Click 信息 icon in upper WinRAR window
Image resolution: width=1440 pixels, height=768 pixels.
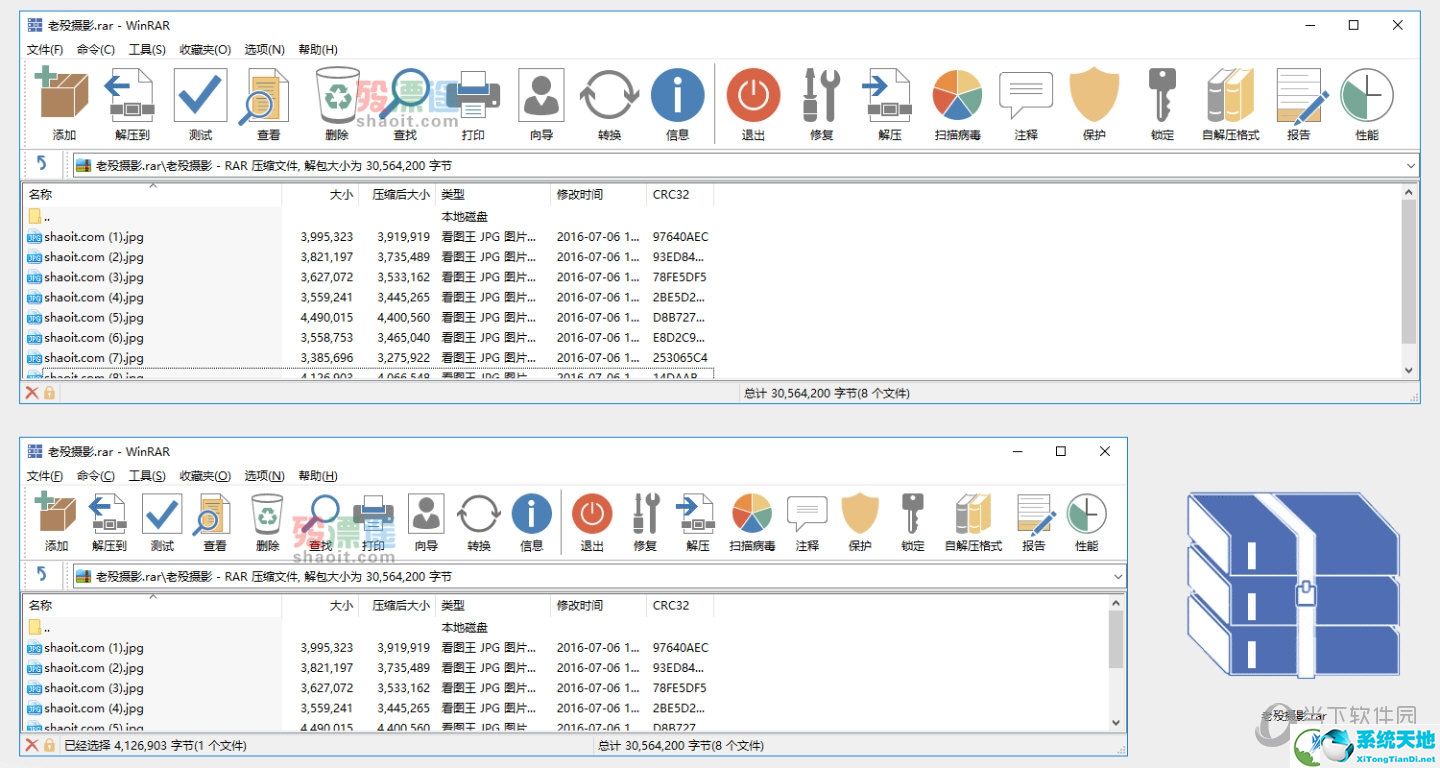(678, 95)
